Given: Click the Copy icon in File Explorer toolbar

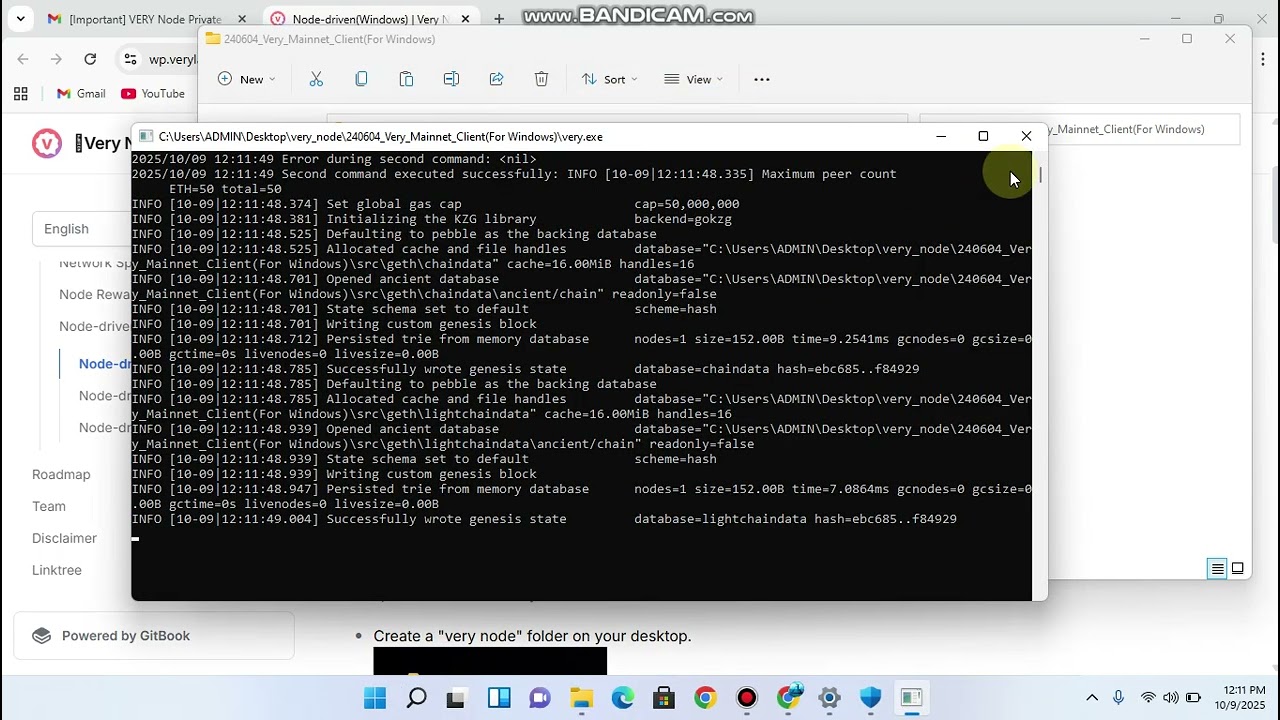Looking at the screenshot, I should pos(361,79).
